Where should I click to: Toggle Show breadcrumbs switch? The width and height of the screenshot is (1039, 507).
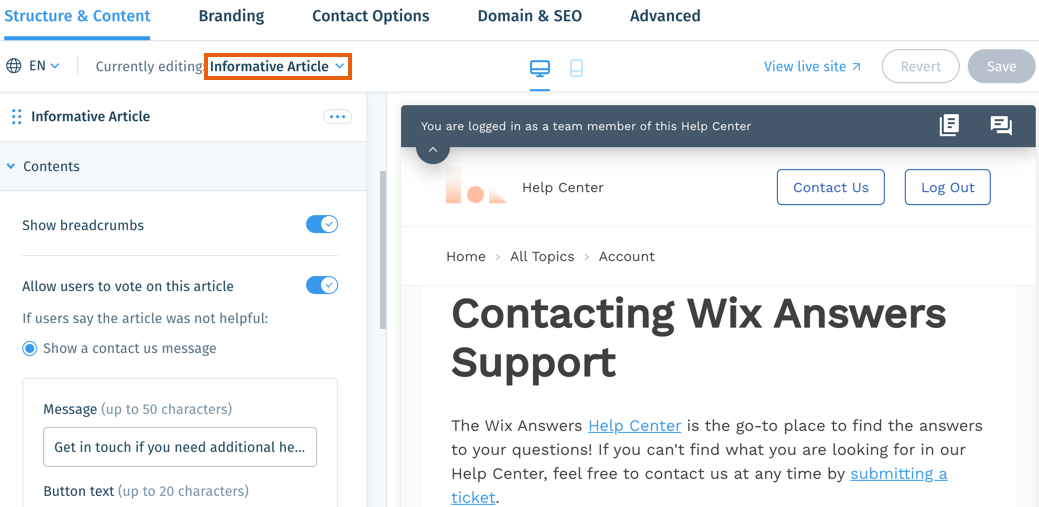pyautogui.click(x=322, y=225)
